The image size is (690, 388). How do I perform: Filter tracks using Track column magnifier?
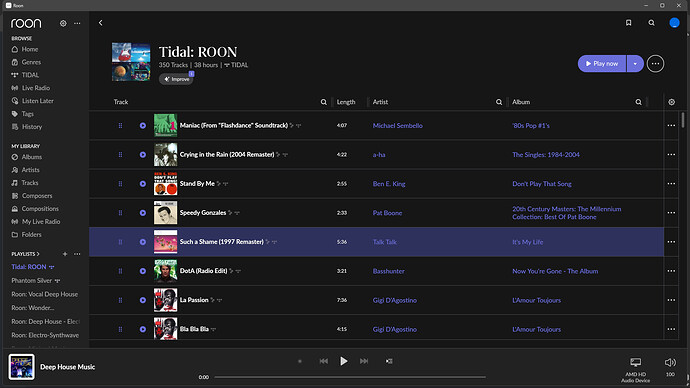pyautogui.click(x=323, y=102)
